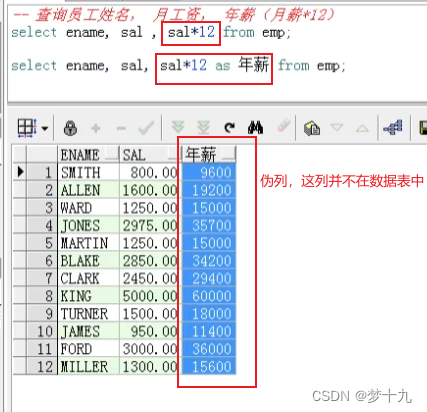Click the 年薪 column header
The image size is (427, 412).
point(208,155)
